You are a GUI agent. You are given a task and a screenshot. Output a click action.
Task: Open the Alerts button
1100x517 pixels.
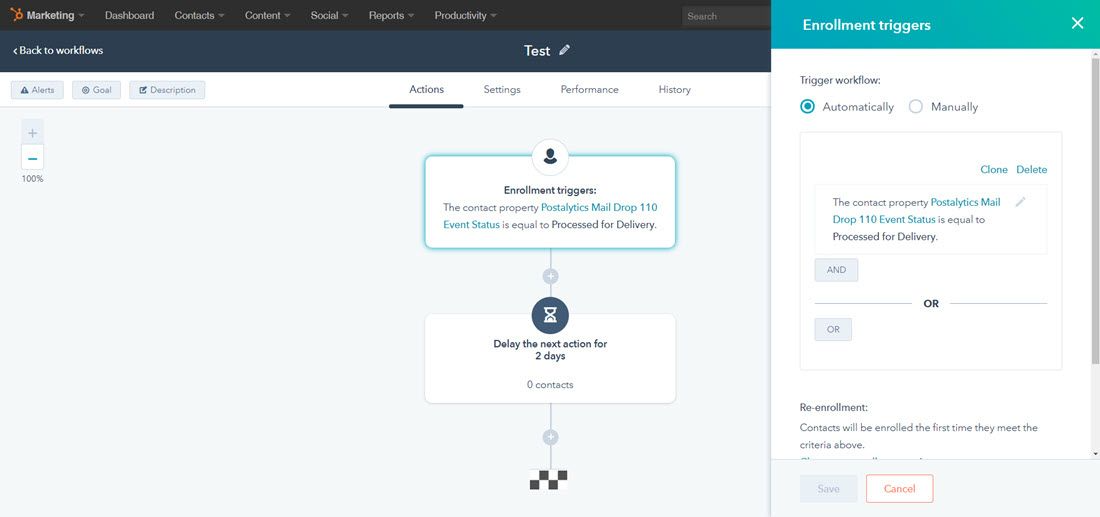click(x=37, y=90)
